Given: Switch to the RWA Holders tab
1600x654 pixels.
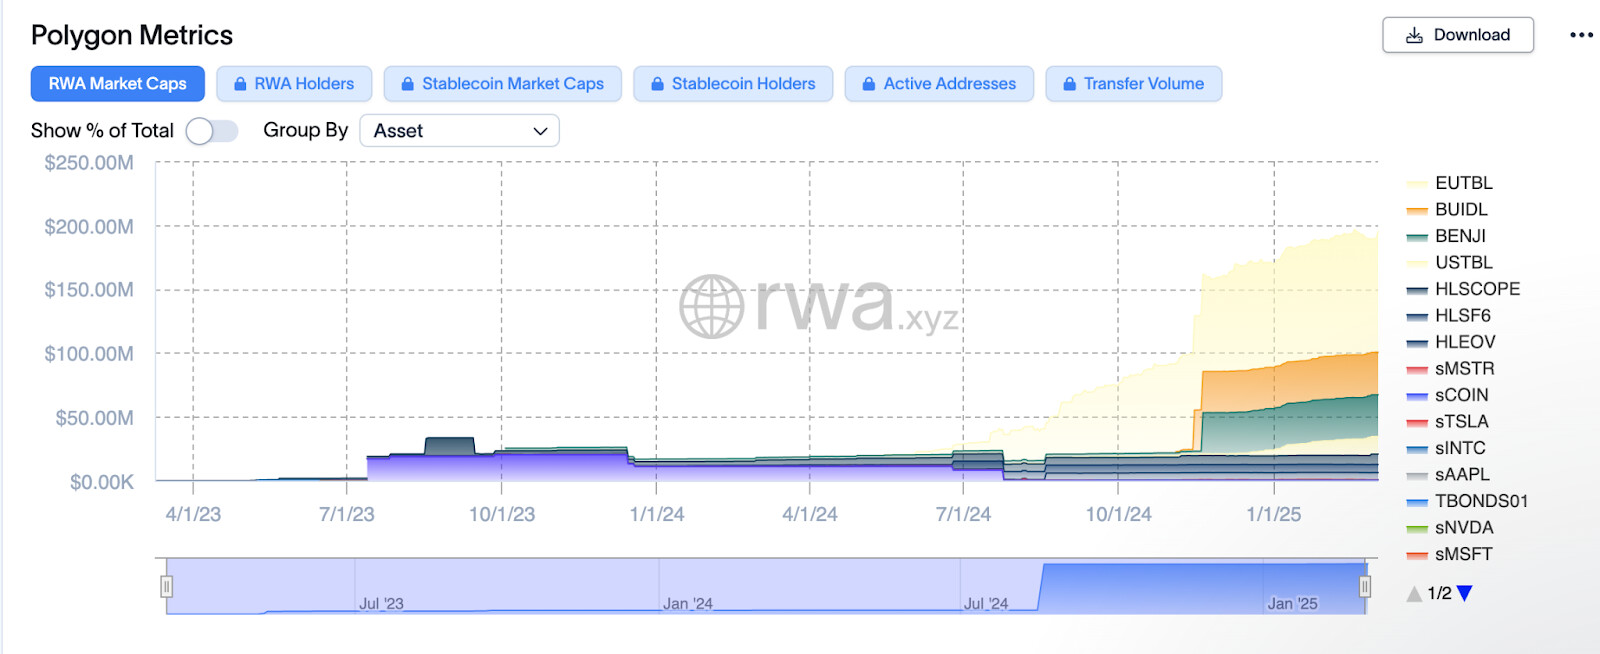Looking at the screenshot, I should 294,84.
